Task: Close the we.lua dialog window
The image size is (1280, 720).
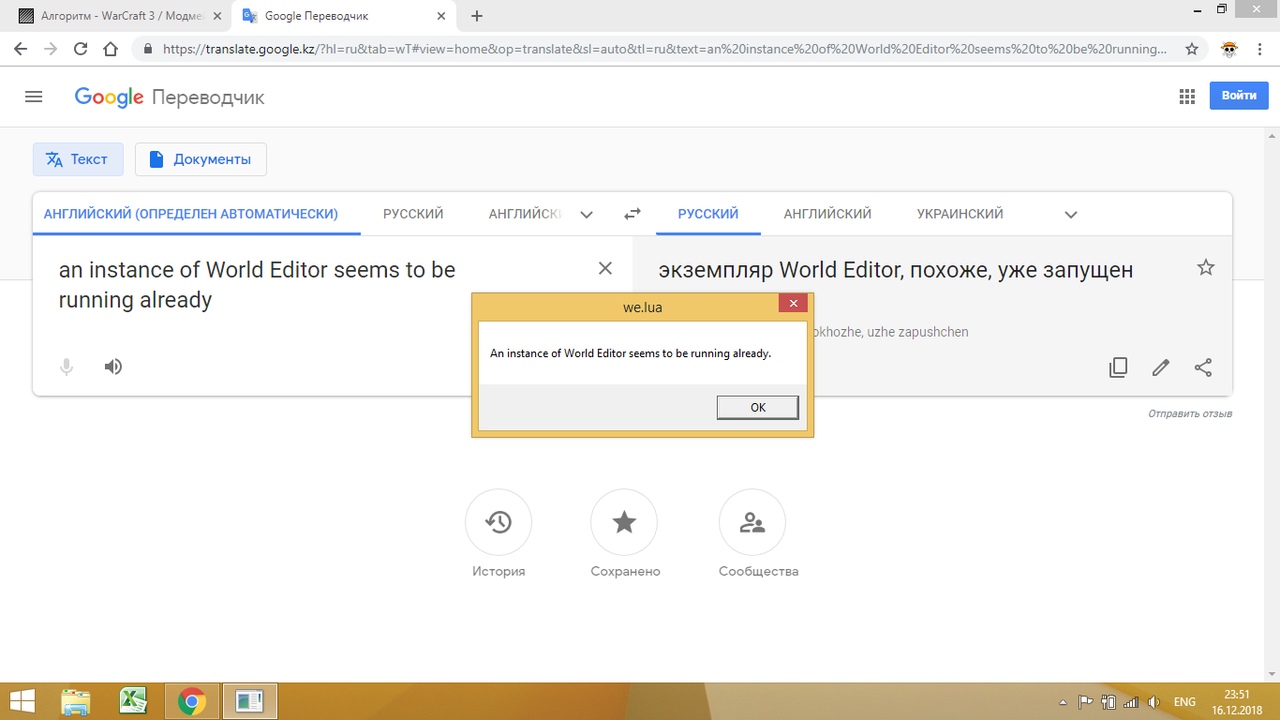Action: click(x=792, y=304)
